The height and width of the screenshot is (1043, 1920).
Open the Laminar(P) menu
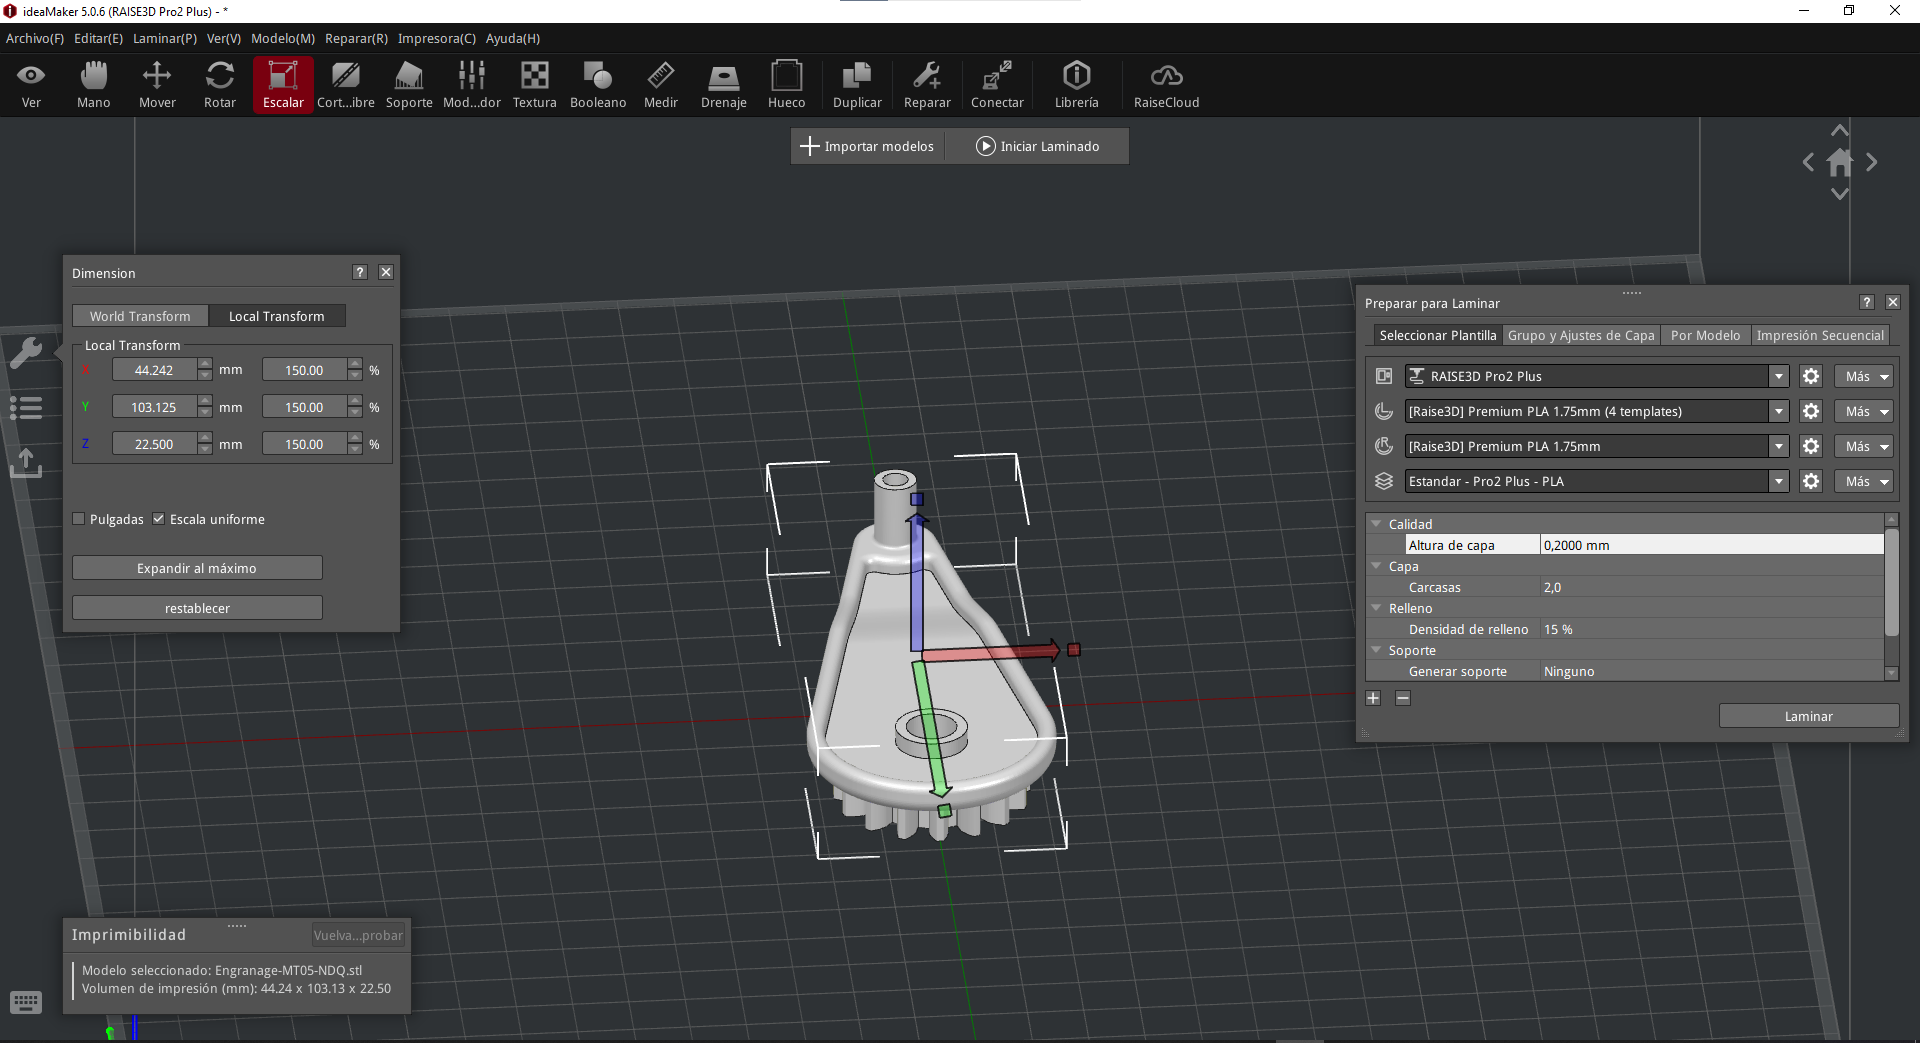click(x=165, y=38)
